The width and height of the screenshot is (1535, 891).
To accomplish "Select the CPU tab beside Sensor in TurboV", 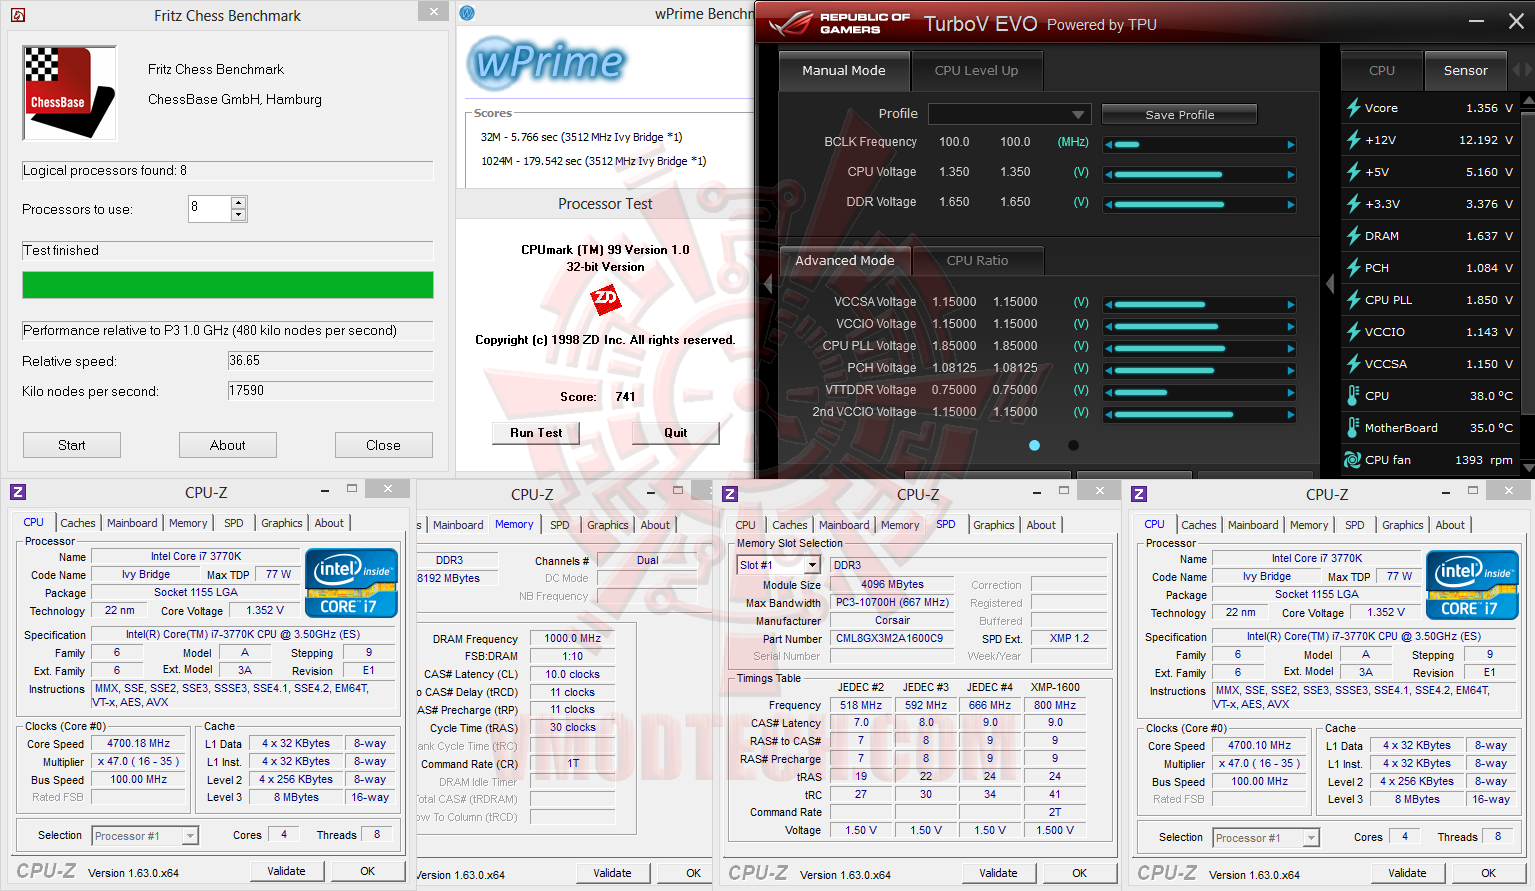I will pyautogui.click(x=1382, y=71).
